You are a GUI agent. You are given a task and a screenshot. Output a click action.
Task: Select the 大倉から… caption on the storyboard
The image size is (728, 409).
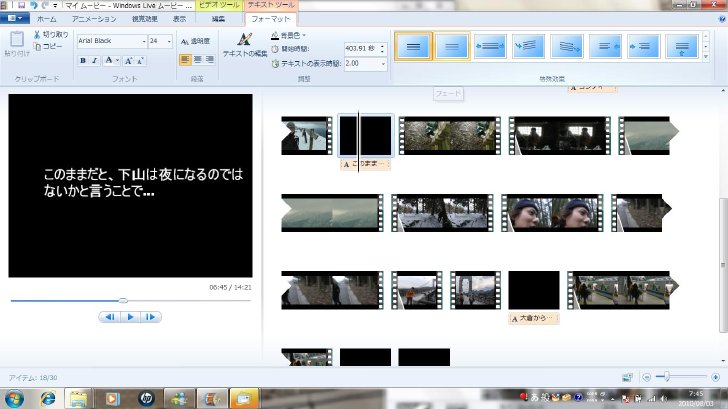pos(534,318)
